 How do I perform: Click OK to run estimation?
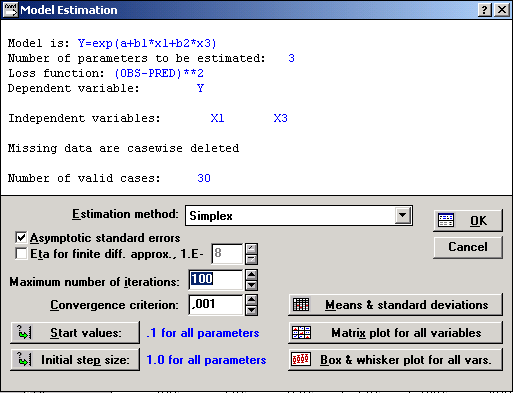[x=468, y=221]
